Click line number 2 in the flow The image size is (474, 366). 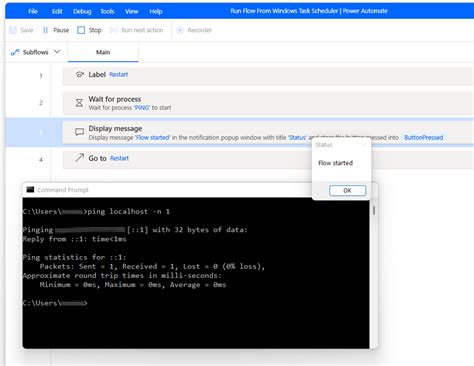pos(41,103)
